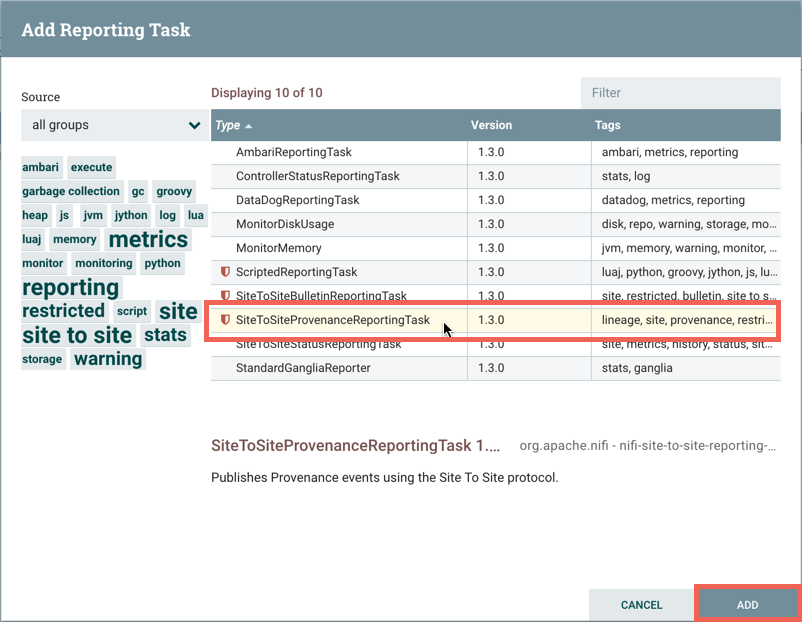Filter by the garbage collection tag
The width and height of the screenshot is (802, 622).
click(71, 191)
